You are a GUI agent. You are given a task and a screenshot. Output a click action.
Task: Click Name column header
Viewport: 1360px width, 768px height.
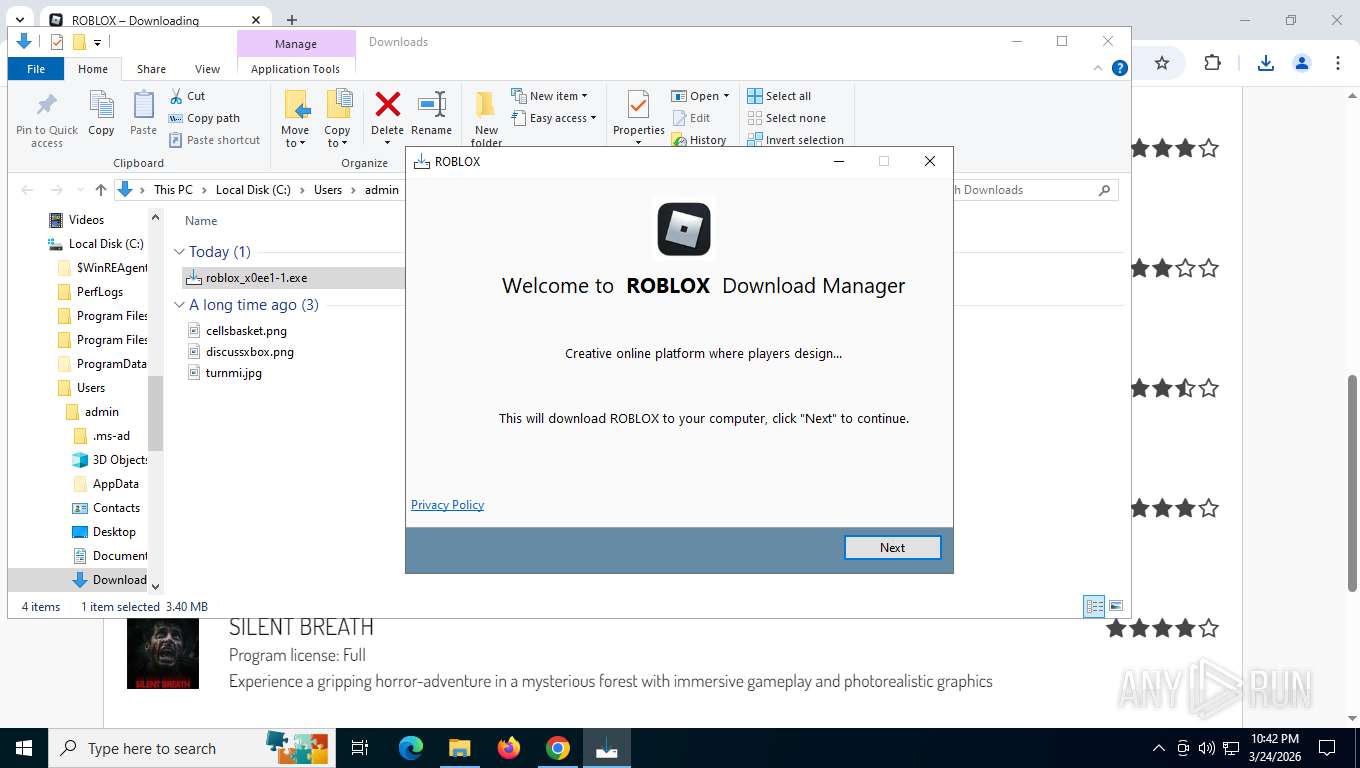pos(201,221)
